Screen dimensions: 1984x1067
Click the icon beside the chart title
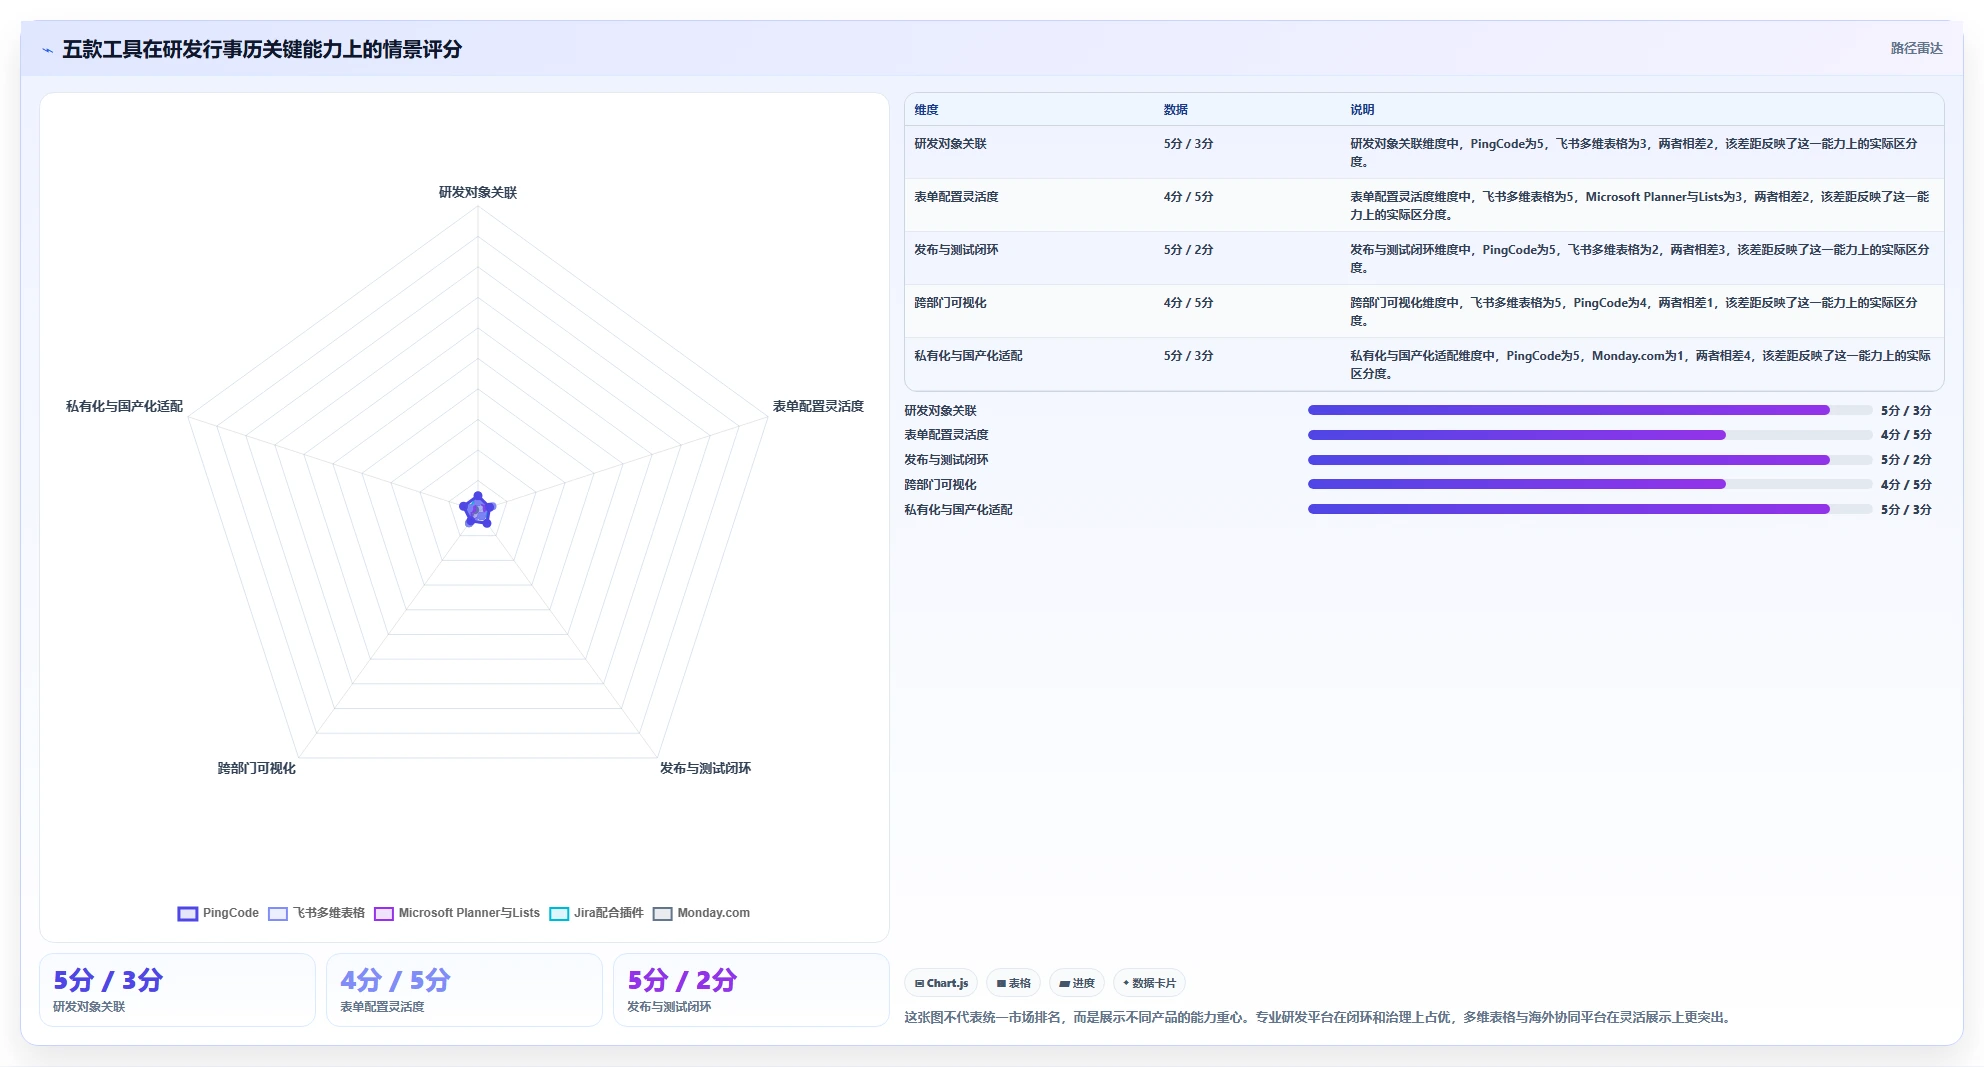[48, 50]
